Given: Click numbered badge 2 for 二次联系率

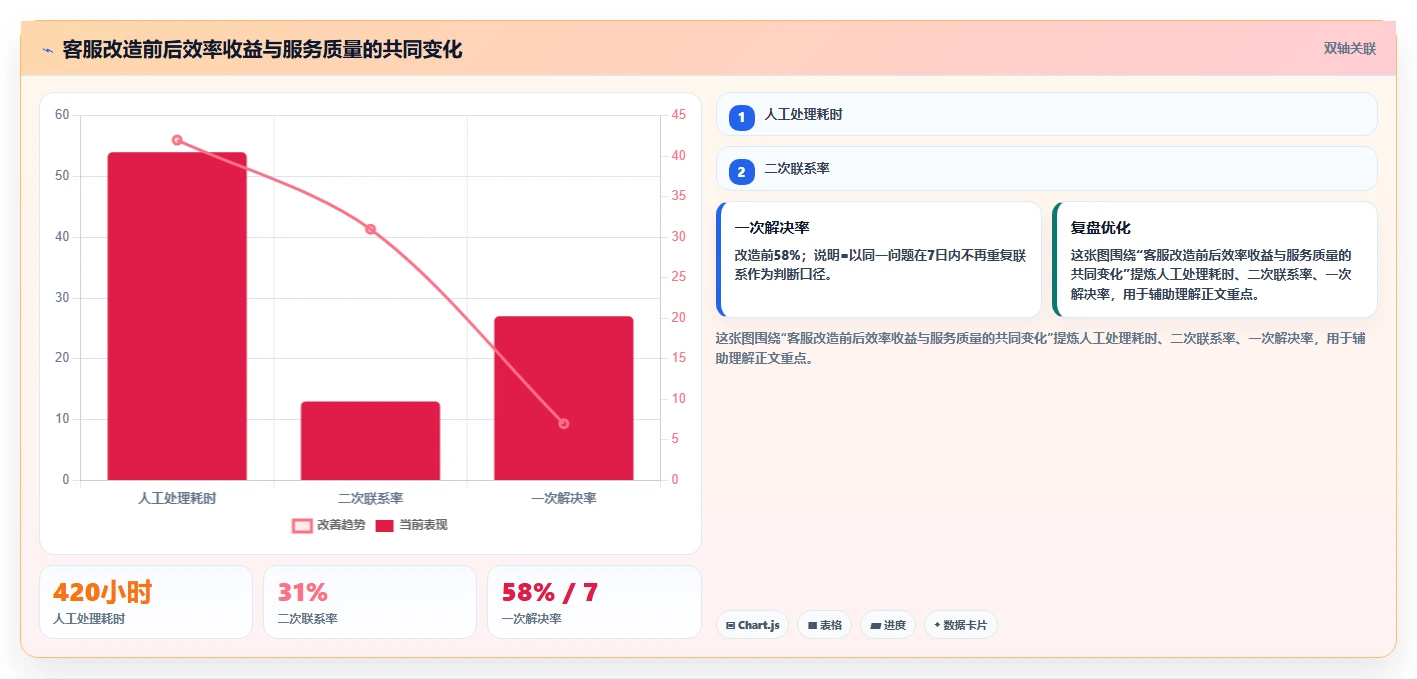Looking at the screenshot, I should click(x=741, y=172).
